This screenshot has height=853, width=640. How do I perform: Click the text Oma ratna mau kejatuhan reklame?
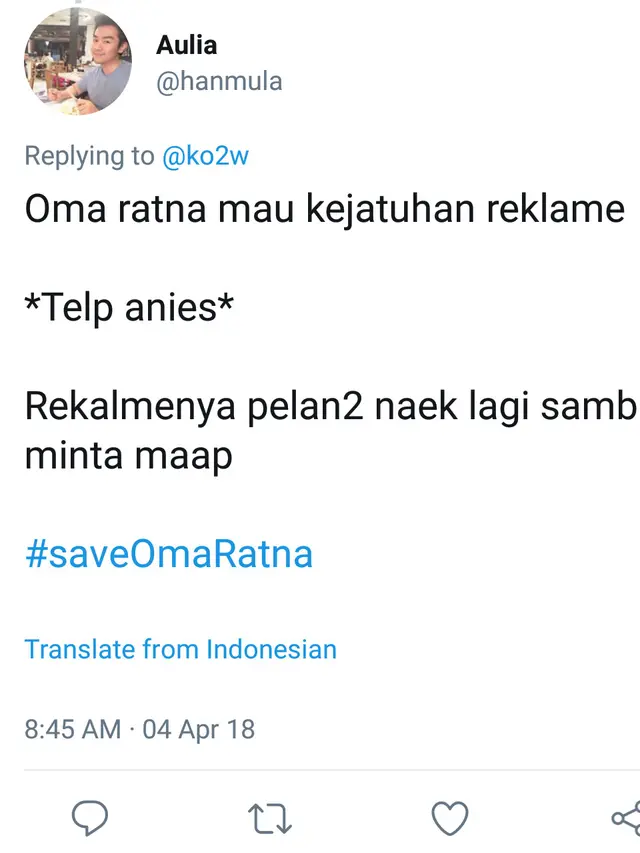click(323, 208)
